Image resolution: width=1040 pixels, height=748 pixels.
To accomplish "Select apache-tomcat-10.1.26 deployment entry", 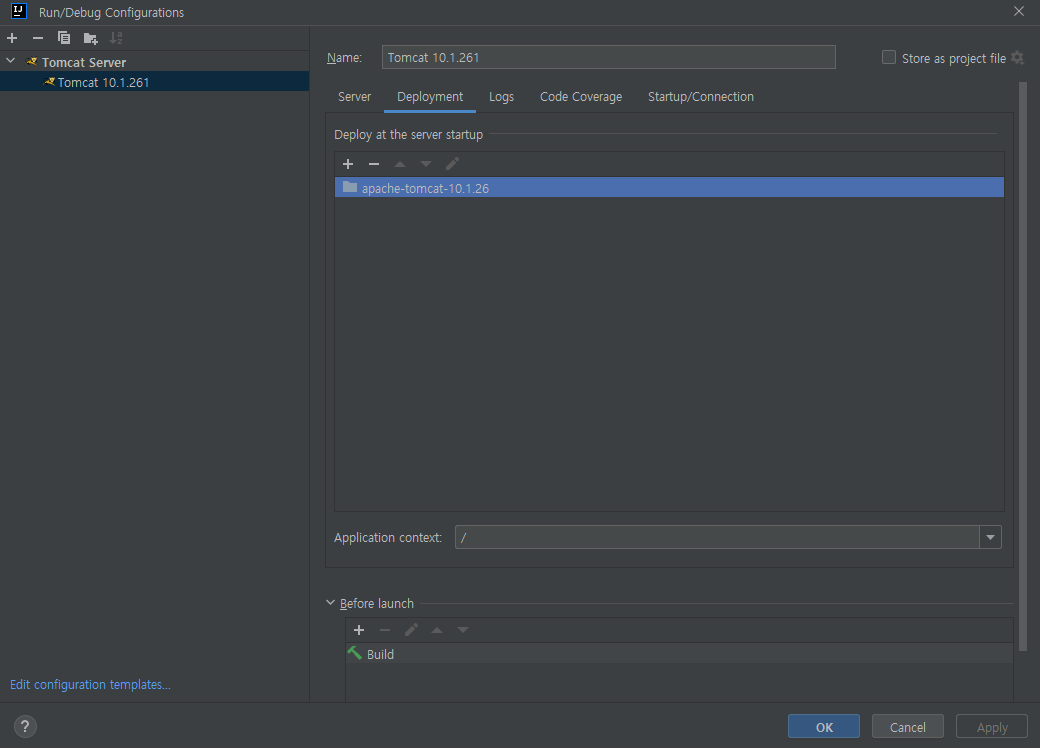I will coord(669,188).
